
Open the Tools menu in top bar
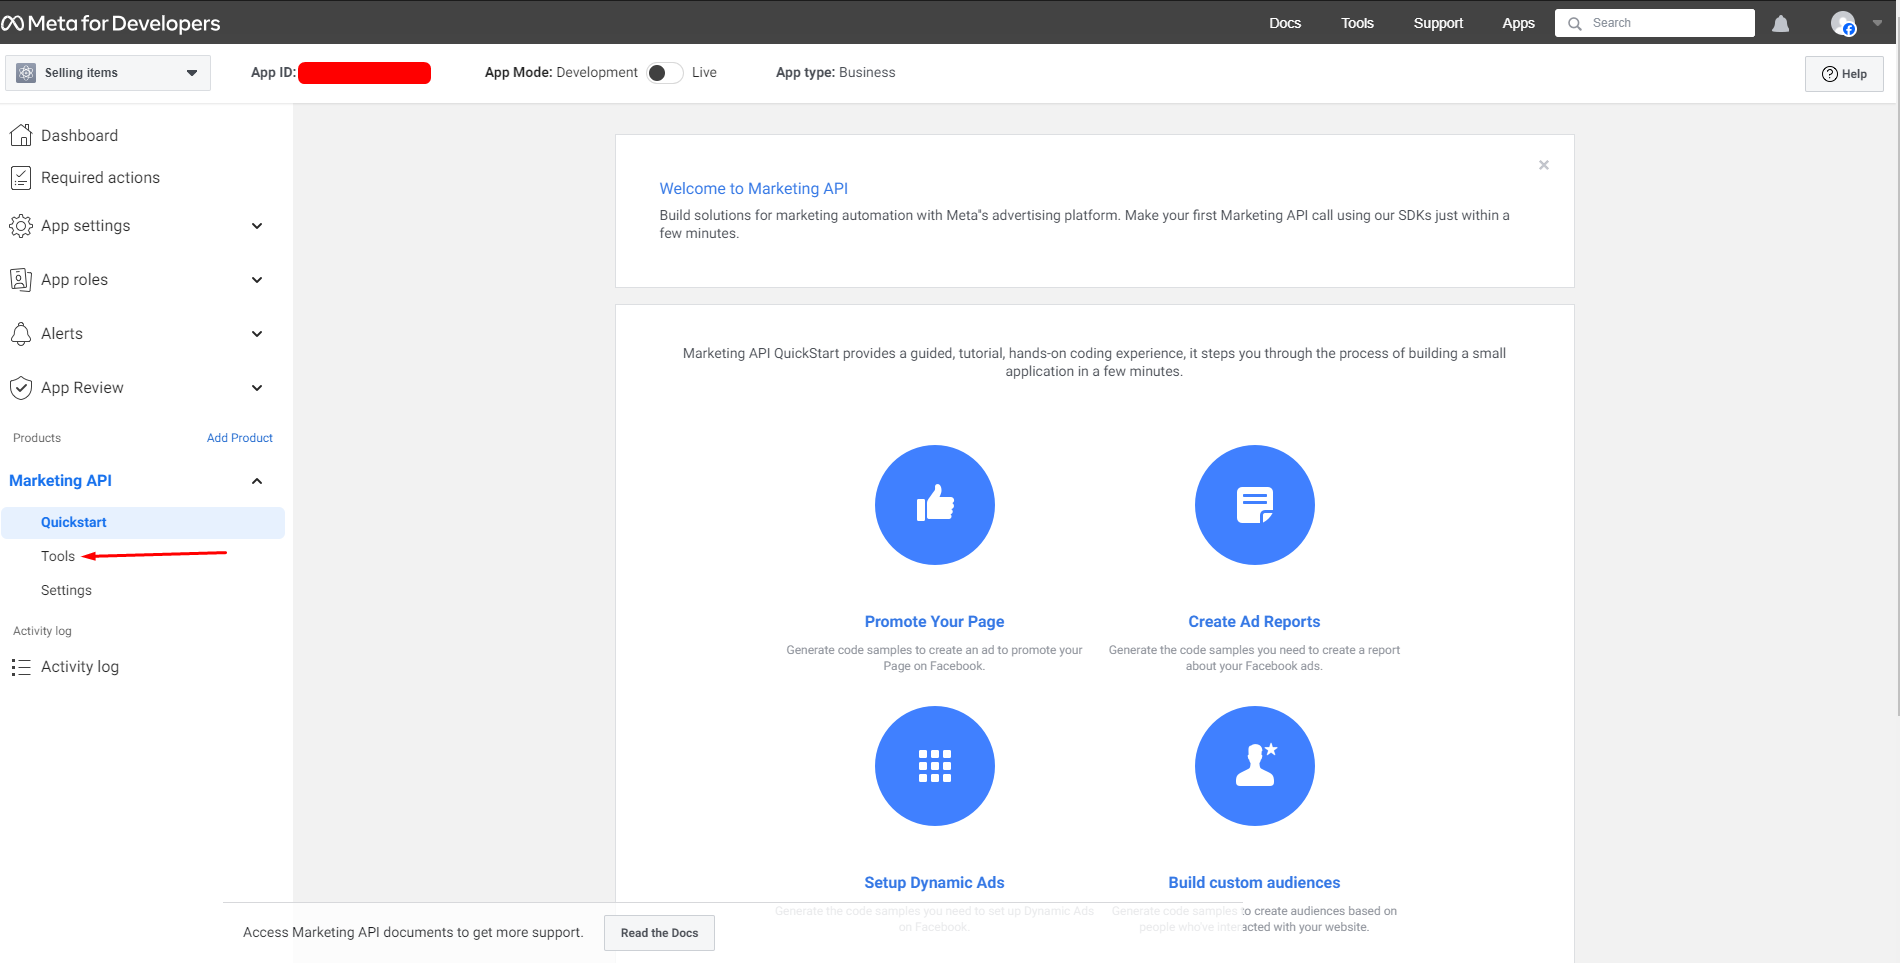pos(1357,23)
